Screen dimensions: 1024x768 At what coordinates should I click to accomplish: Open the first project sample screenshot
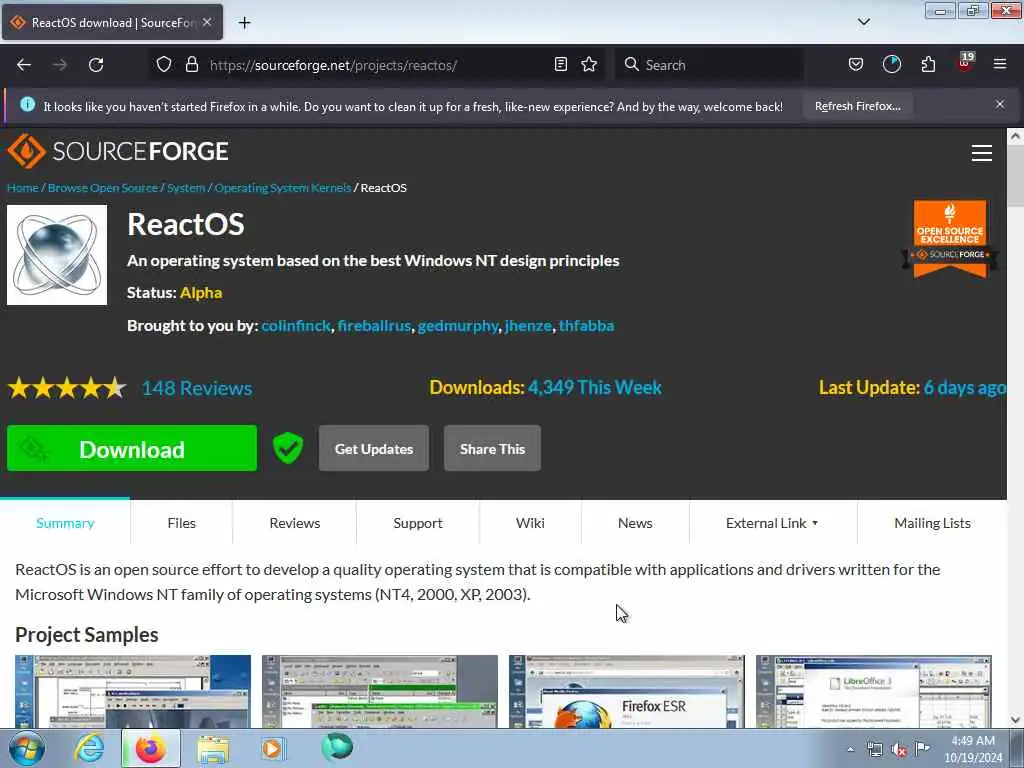(133, 691)
